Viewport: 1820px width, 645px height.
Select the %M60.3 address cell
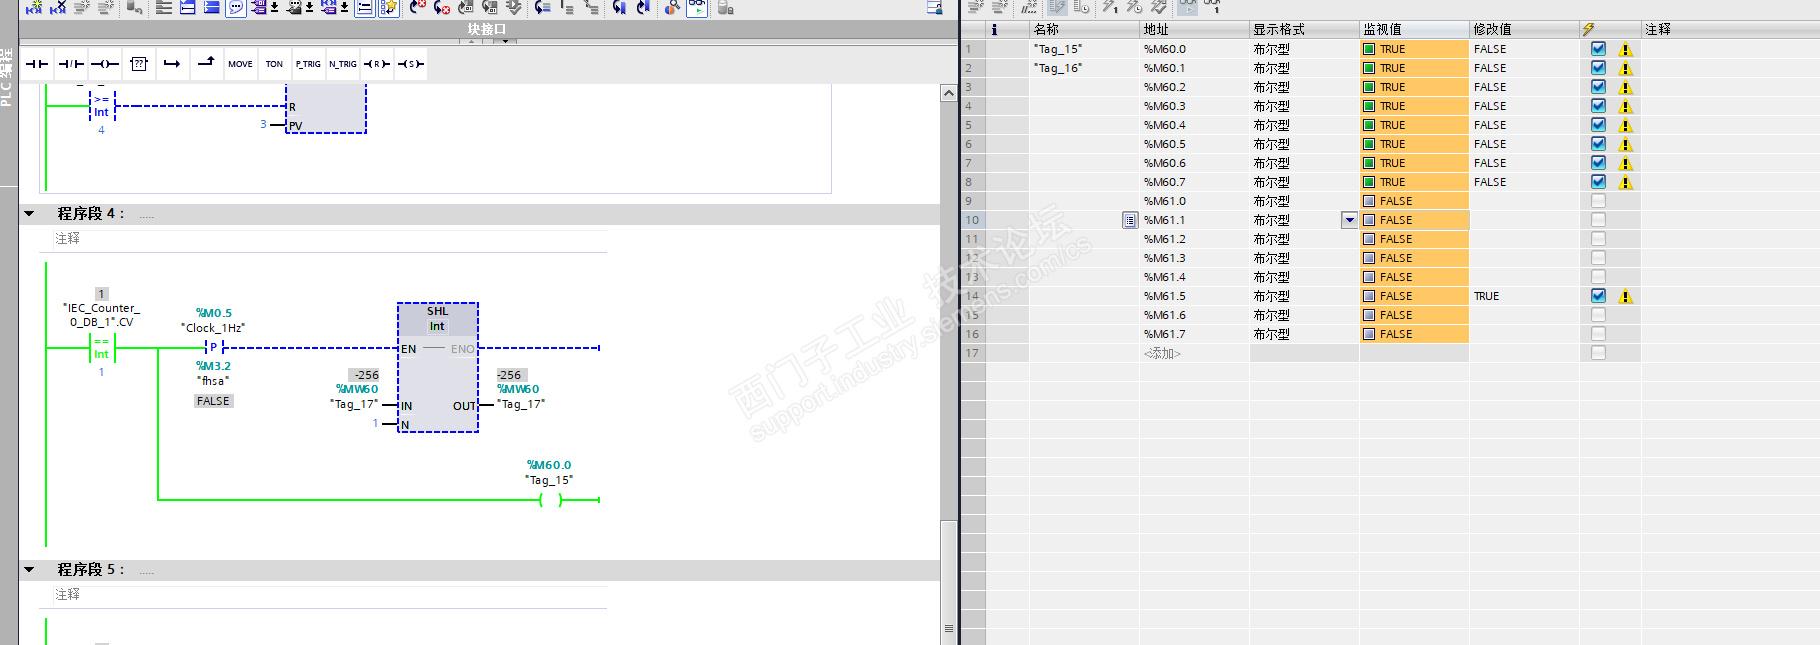(1194, 106)
